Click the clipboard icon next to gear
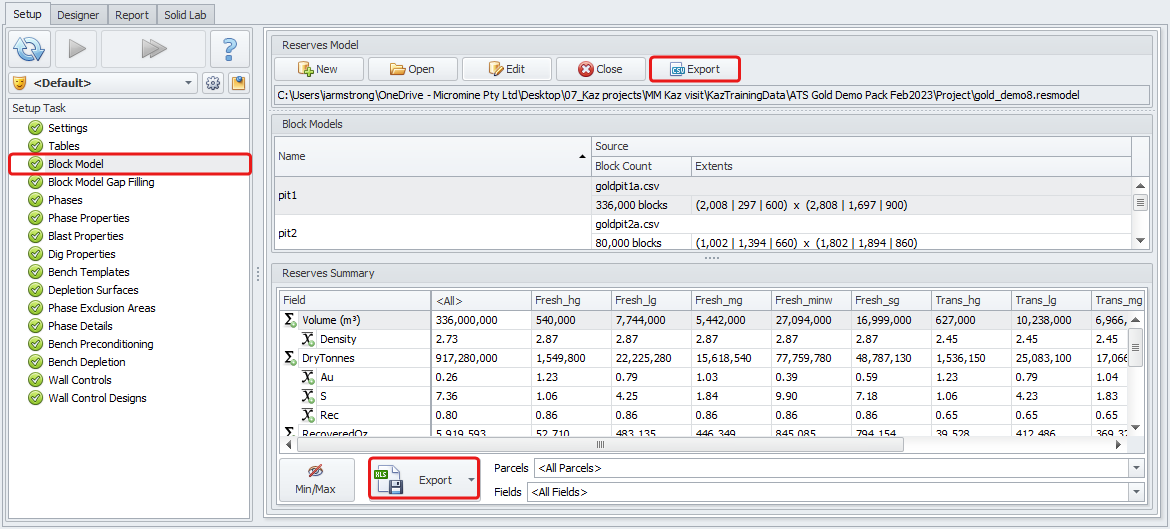The height and width of the screenshot is (529, 1170). point(238,83)
